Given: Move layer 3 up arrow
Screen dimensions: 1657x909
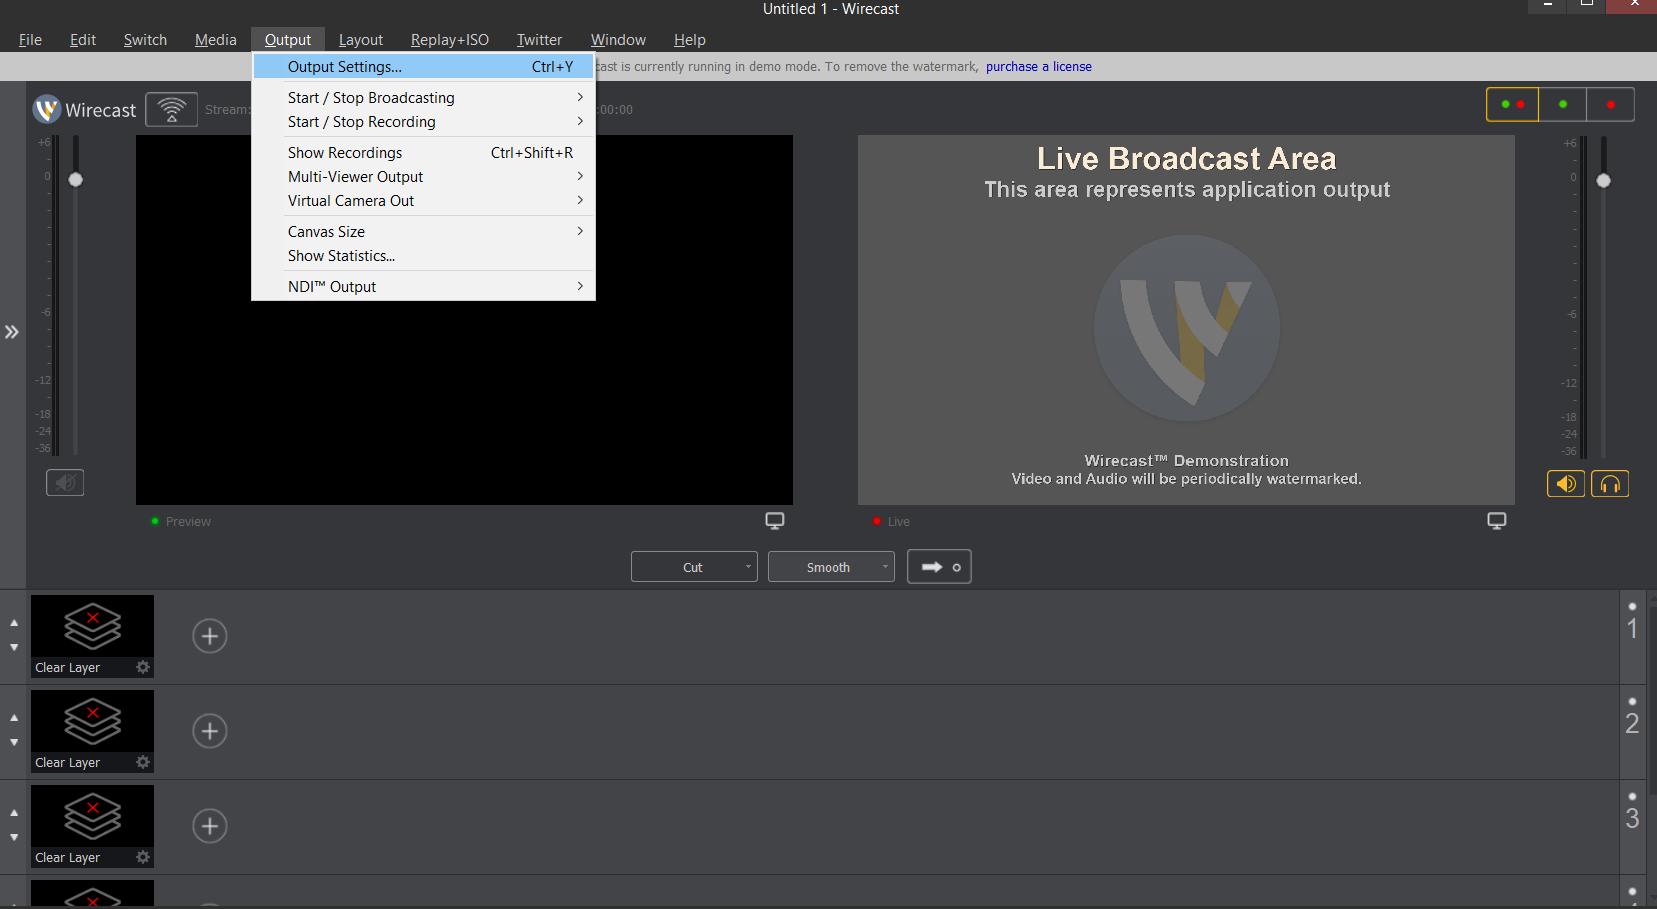Looking at the screenshot, I should 14,813.
